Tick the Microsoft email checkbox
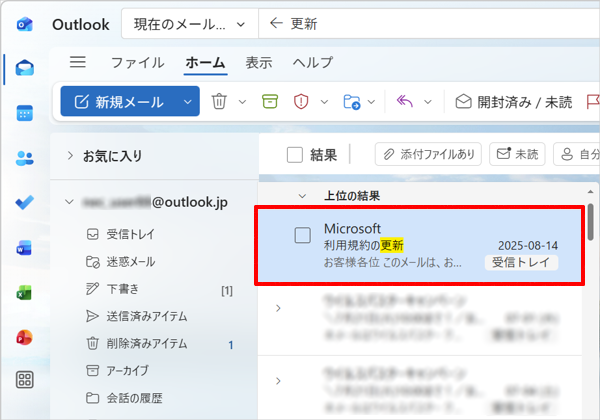The height and width of the screenshot is (420, 600). 302,235
